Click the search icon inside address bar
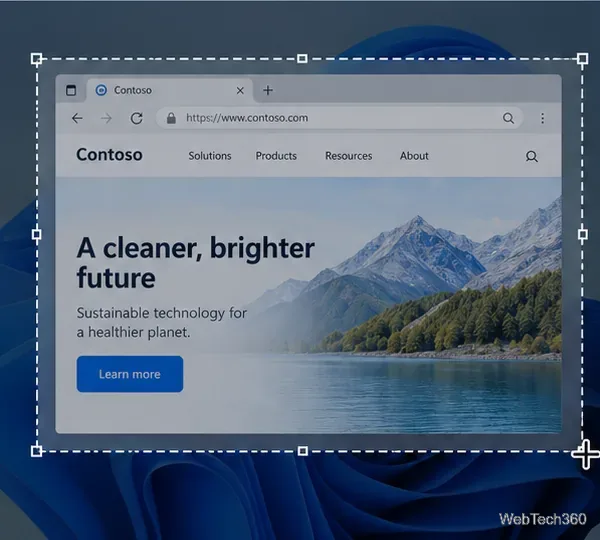Image resolution: width=600 pixels, height=540 pixels. click(508, 118)
